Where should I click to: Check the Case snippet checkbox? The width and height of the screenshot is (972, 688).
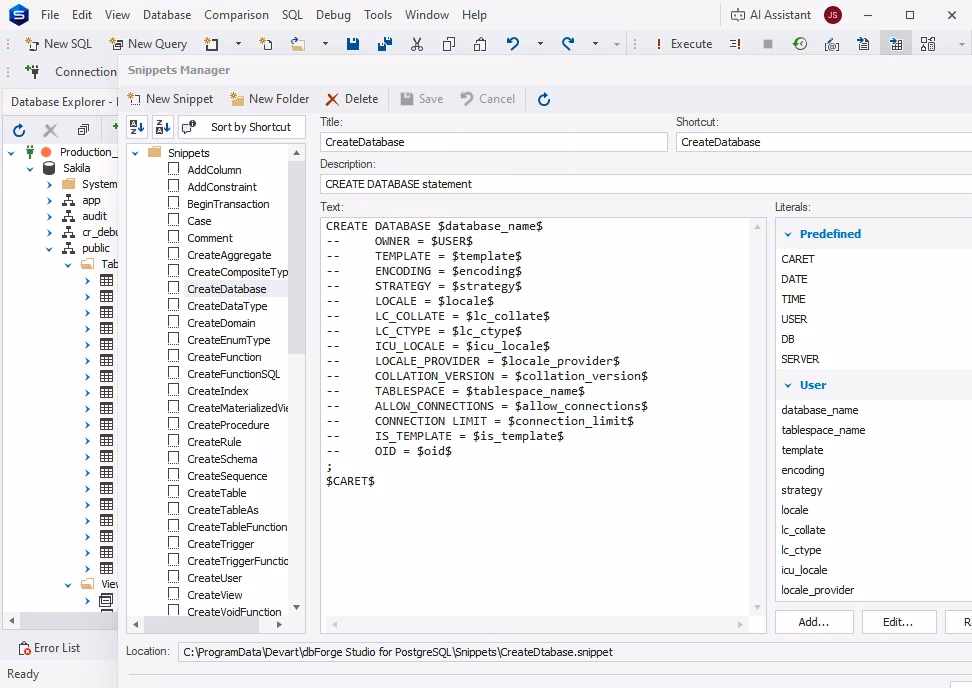pyautogui.click(x=174, y=220)
